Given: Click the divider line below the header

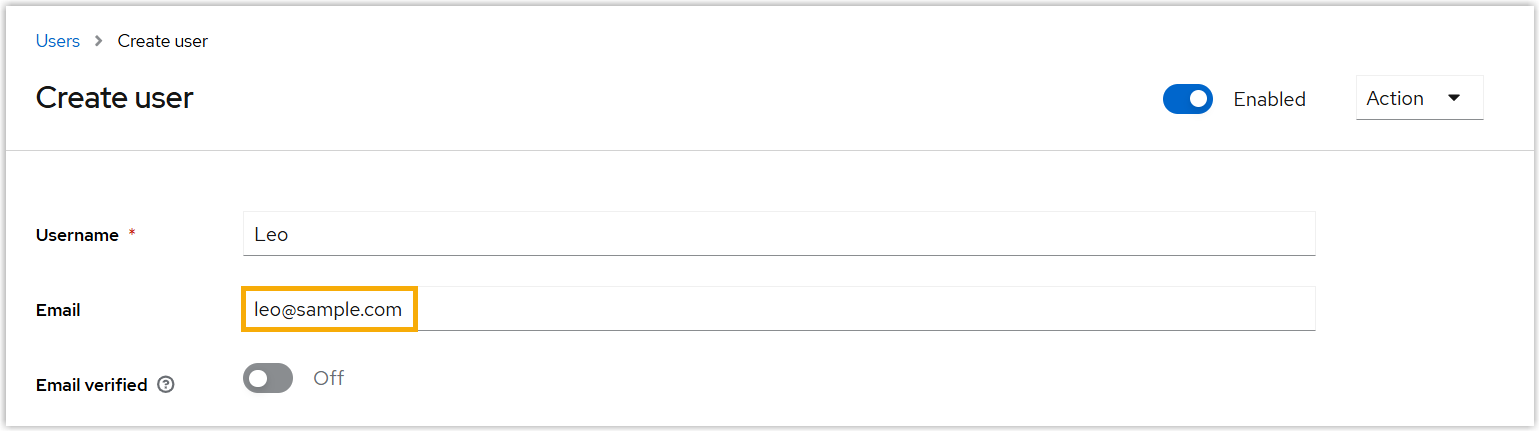Looking at the screenshot, I should coord(770,151).
